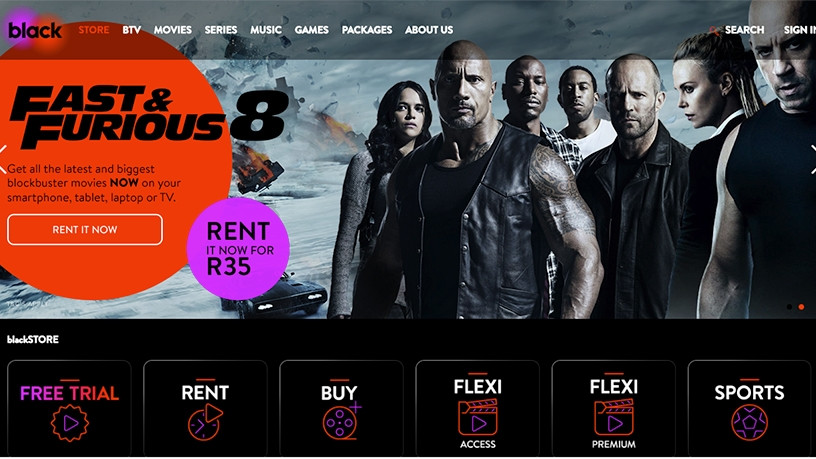Select the first carousel dot indicator
Image resolution: width=816 pixels, height=459 pixels.
(x=789, y=307)
